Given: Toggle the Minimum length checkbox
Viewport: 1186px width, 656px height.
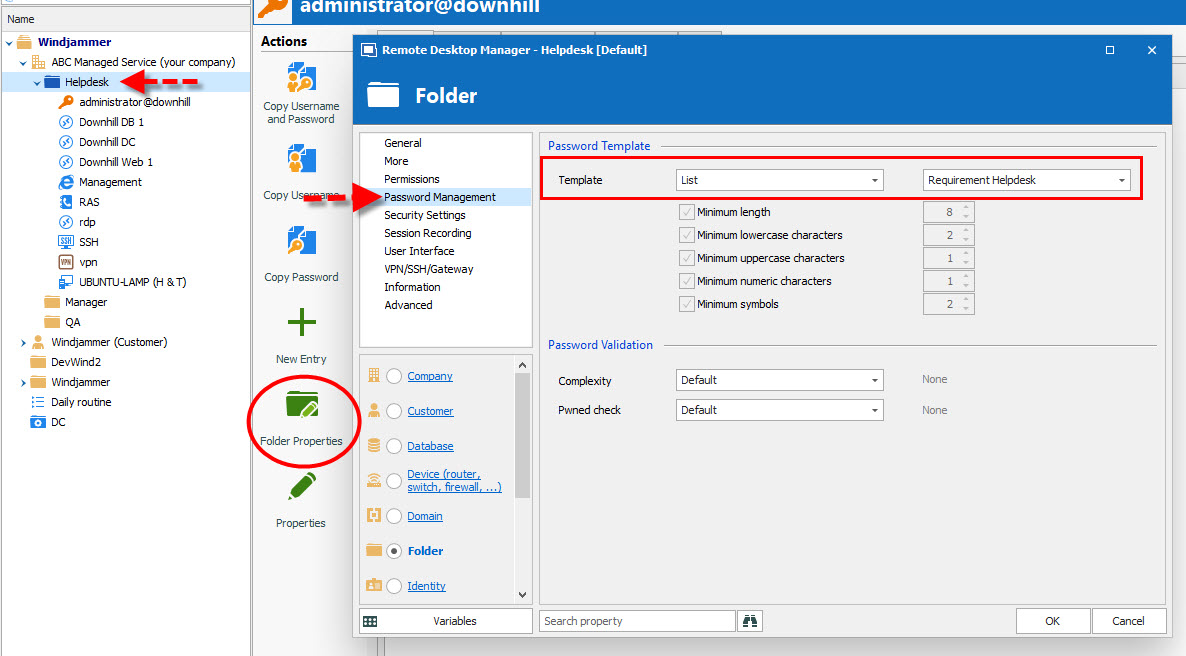Looking at the screenshot, I should (x=686, y=212).
